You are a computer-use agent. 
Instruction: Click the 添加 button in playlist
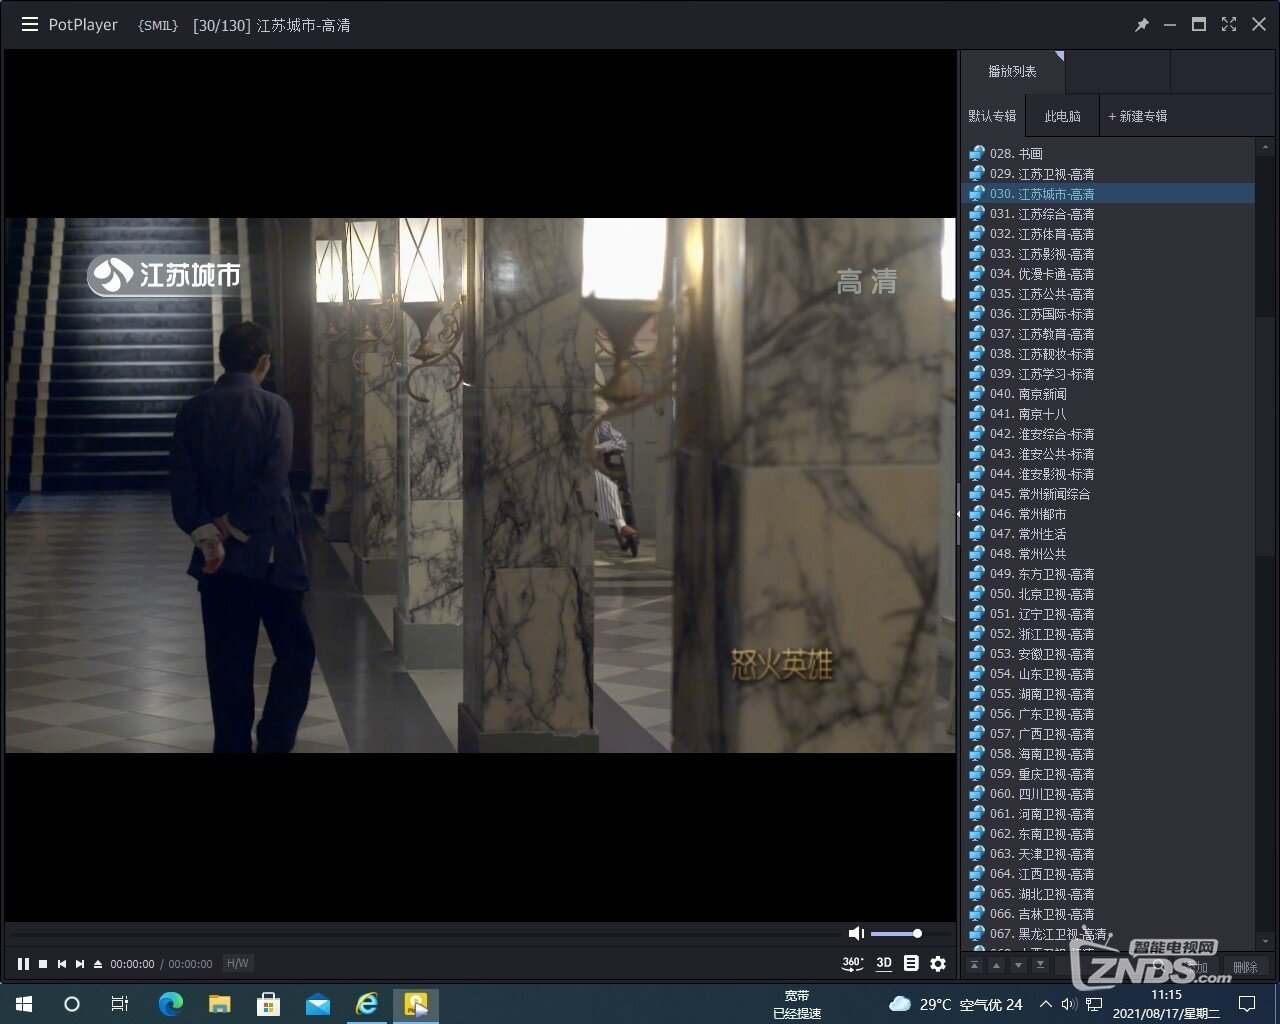click(1197, 967)
